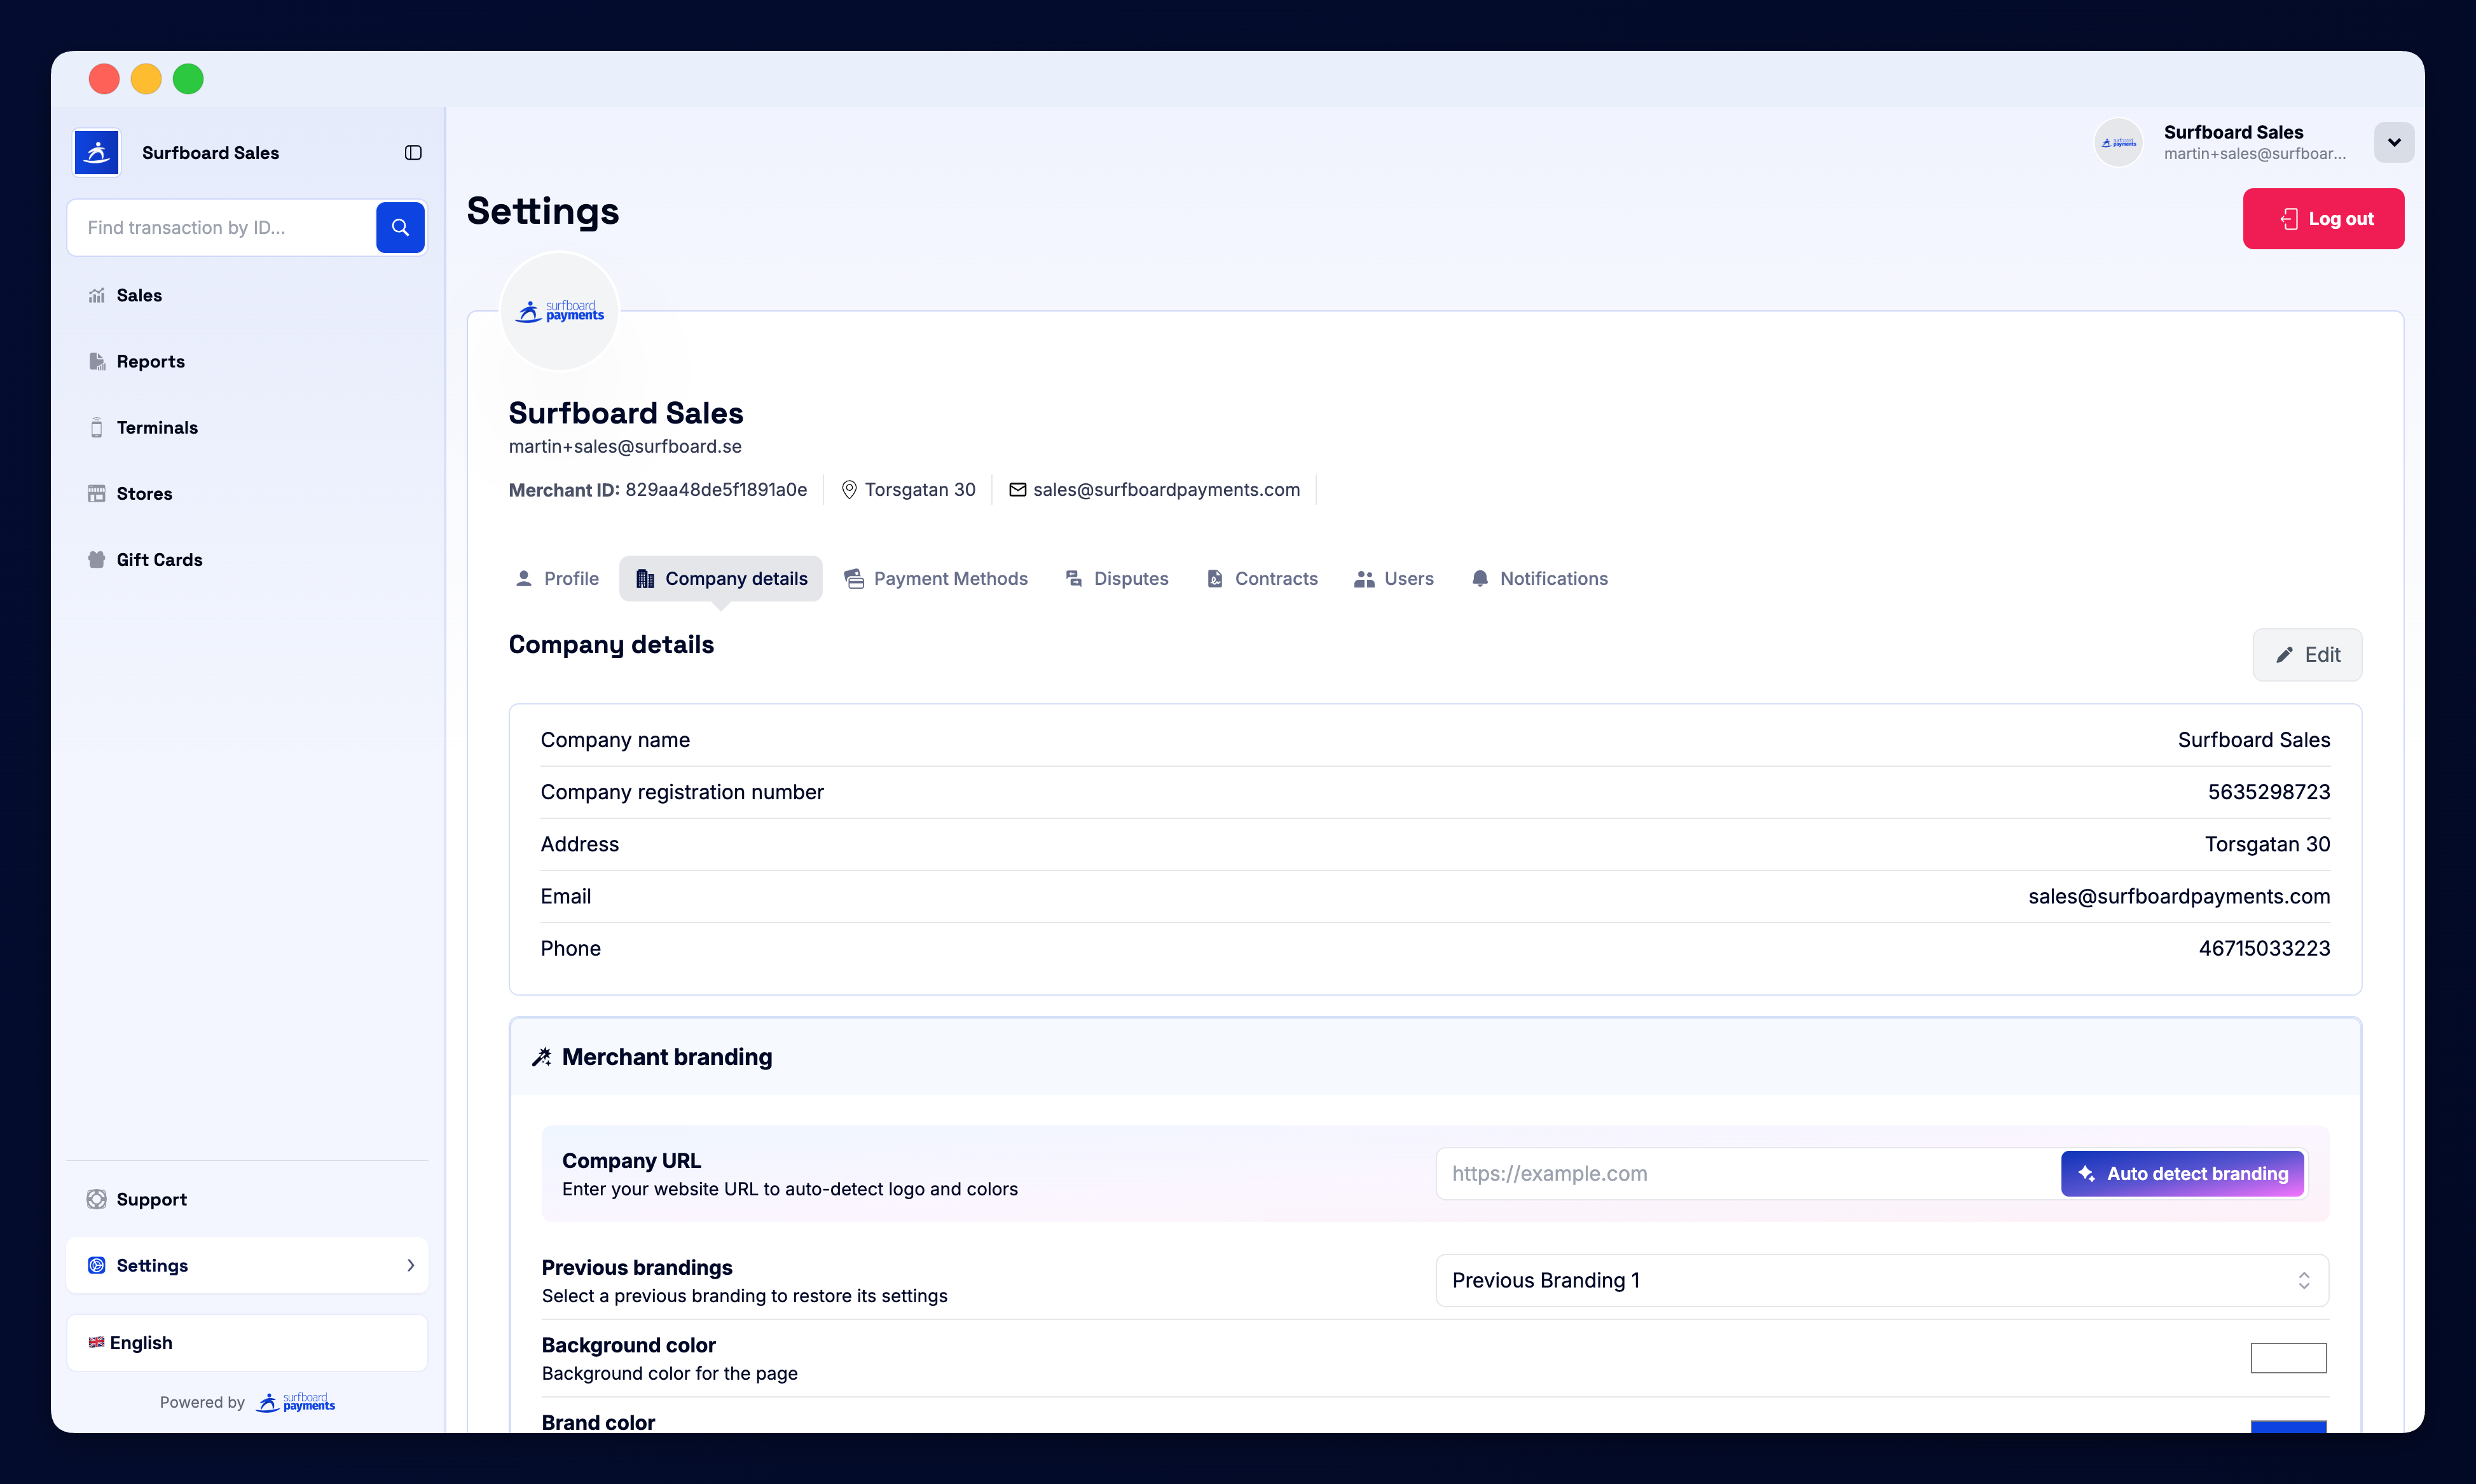
Task: Collapse the sidebar using the panel toggle icon
Action: tap(413, 152)
